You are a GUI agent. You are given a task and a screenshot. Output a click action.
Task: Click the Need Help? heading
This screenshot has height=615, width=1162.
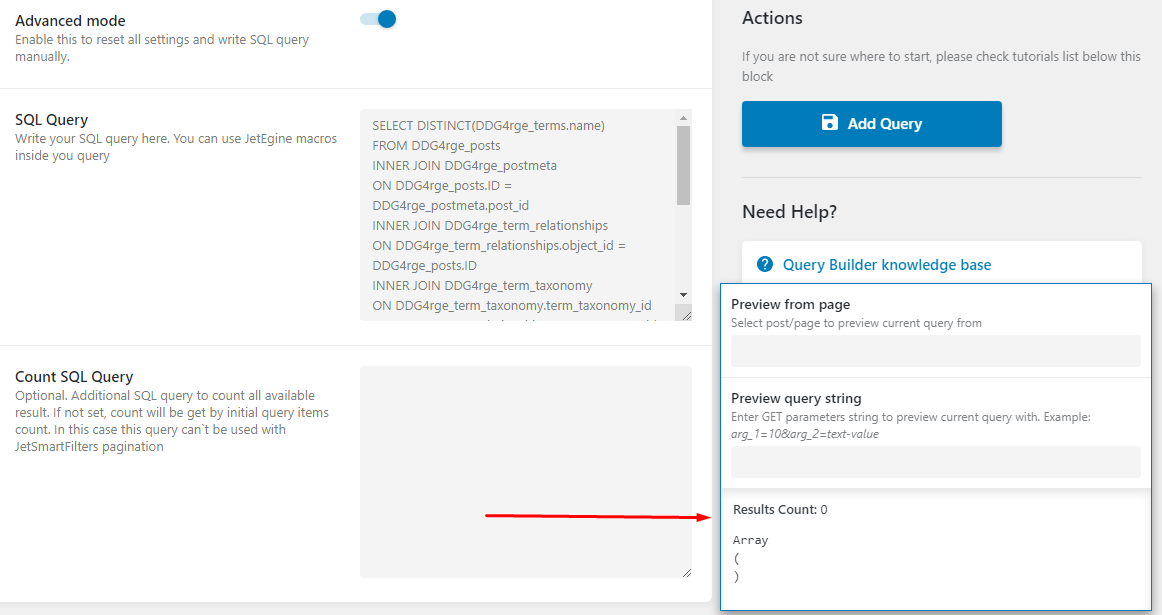(x=789, y=212)
